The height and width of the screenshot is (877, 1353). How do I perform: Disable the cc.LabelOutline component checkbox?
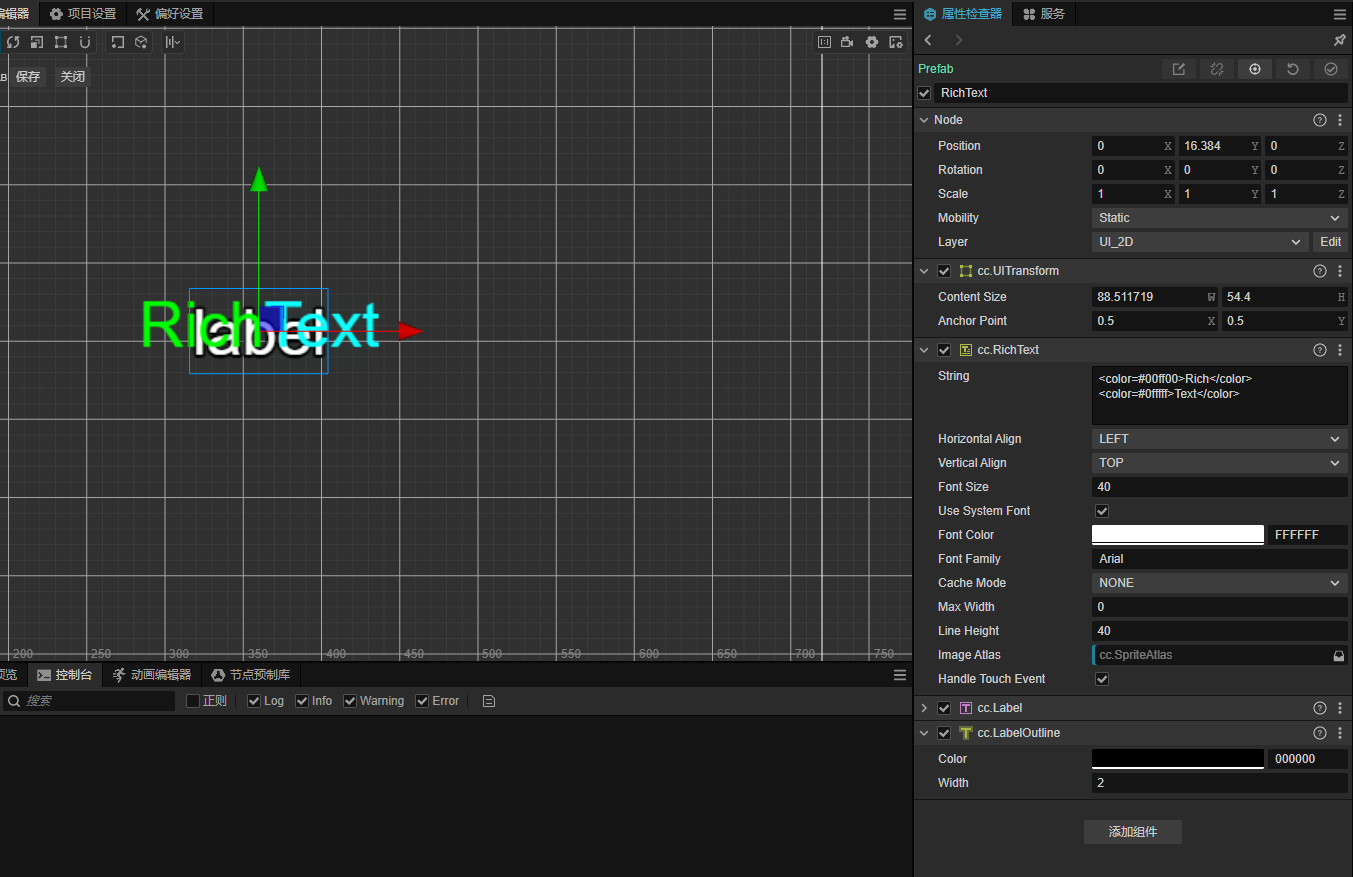coord(944,733)
